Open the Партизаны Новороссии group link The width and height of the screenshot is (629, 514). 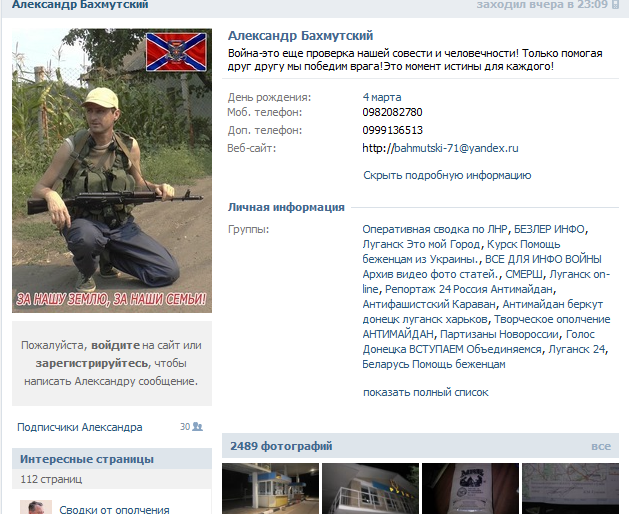(x=499, y=334)
